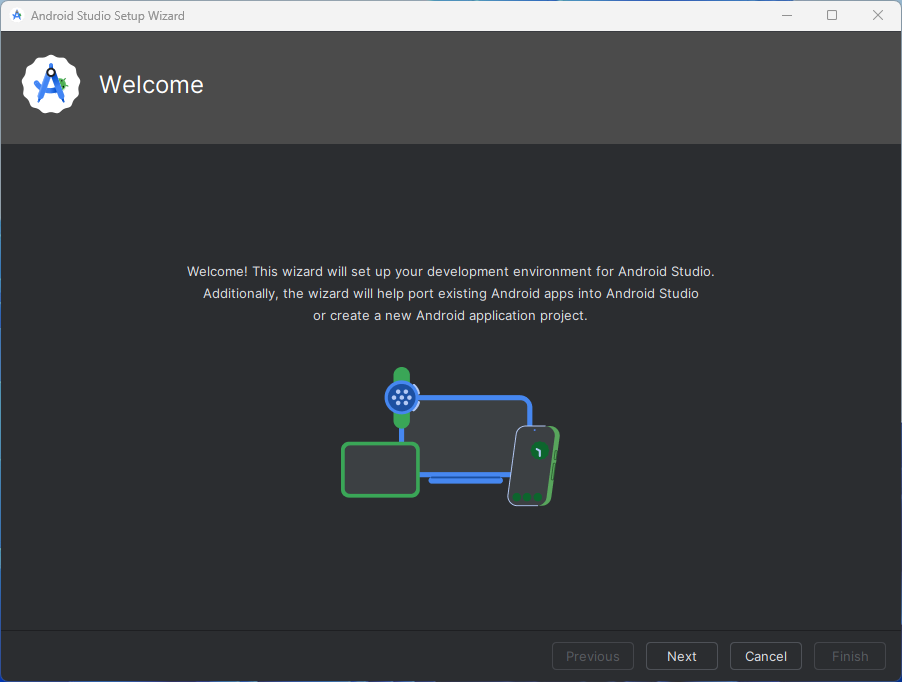Click the Next button
The image size is (902, 682).
681,656
